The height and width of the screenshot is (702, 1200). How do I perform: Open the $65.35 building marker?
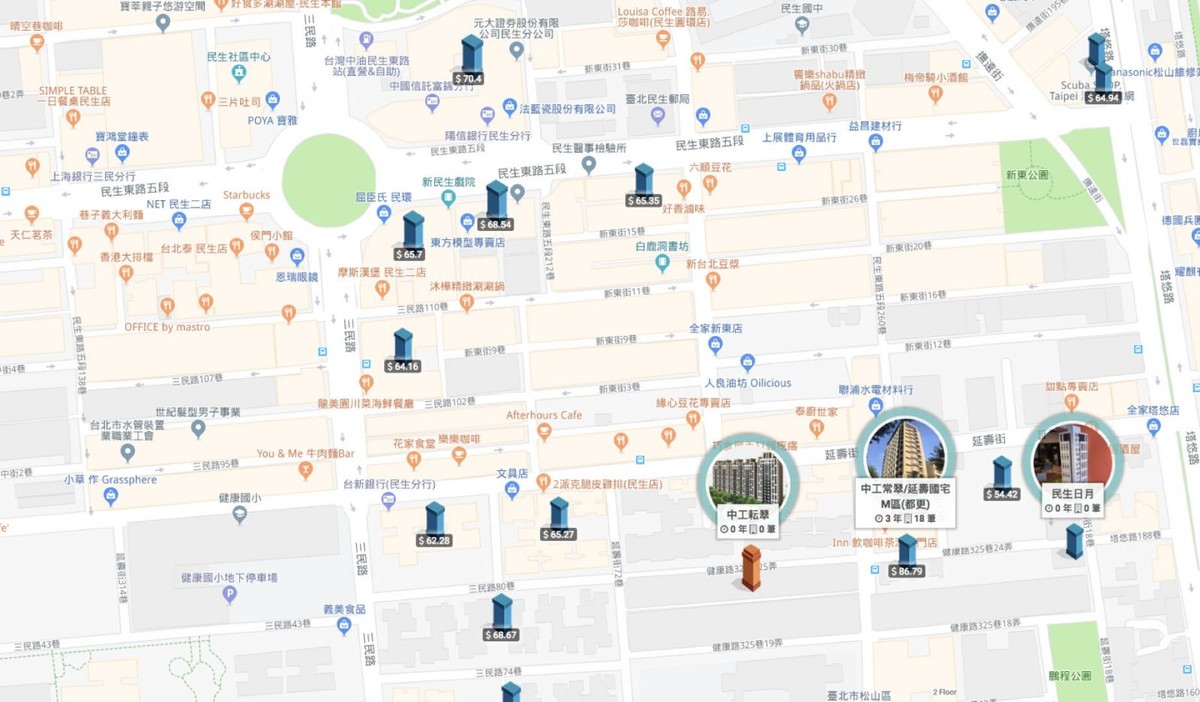coord(644,186)
